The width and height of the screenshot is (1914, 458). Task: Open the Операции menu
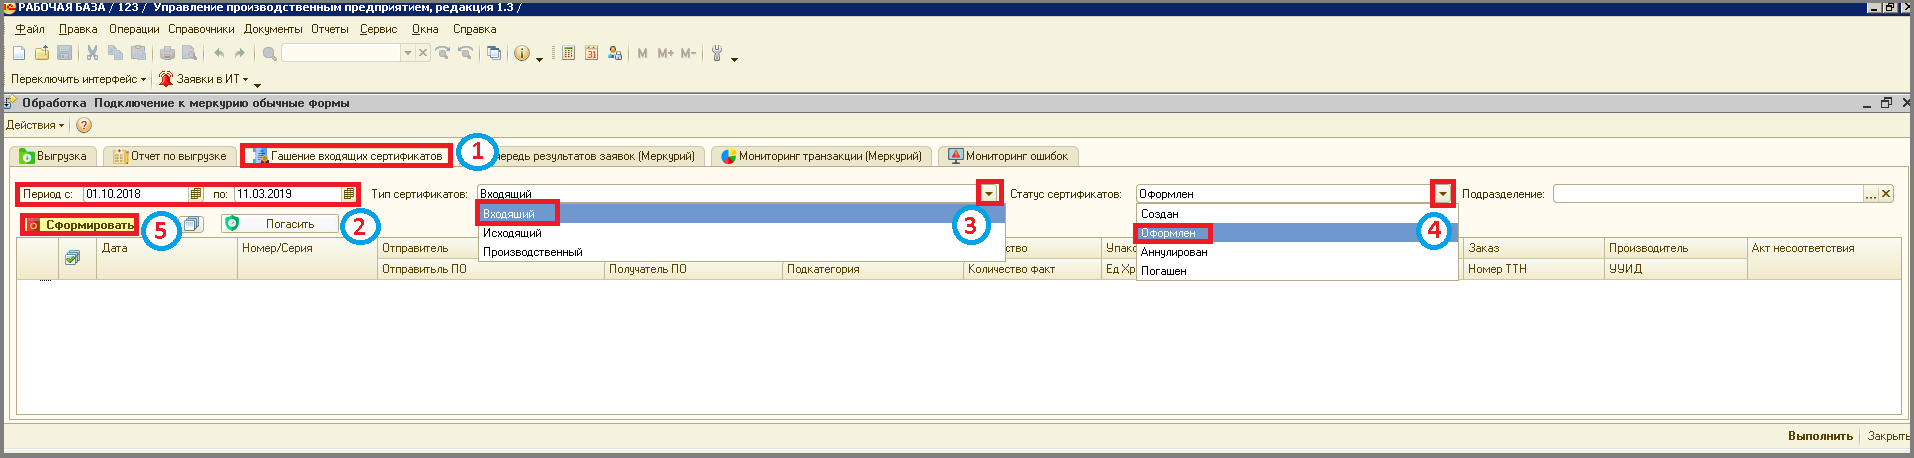pos(134,29)
